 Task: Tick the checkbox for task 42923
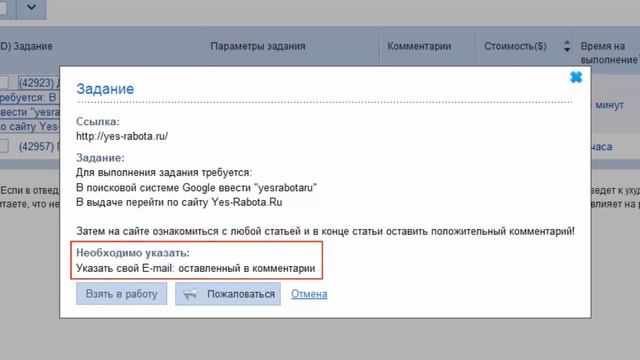(4, 82)
